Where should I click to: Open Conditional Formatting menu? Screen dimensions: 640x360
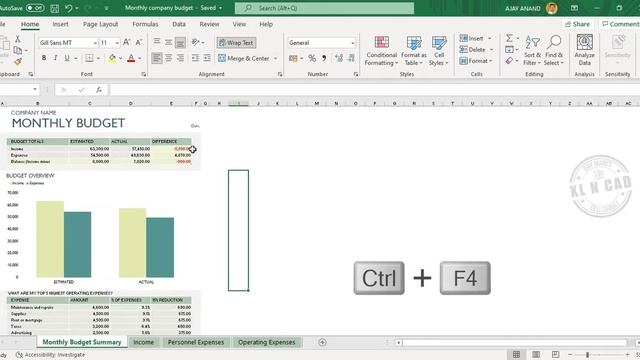(x=381, y=51)
